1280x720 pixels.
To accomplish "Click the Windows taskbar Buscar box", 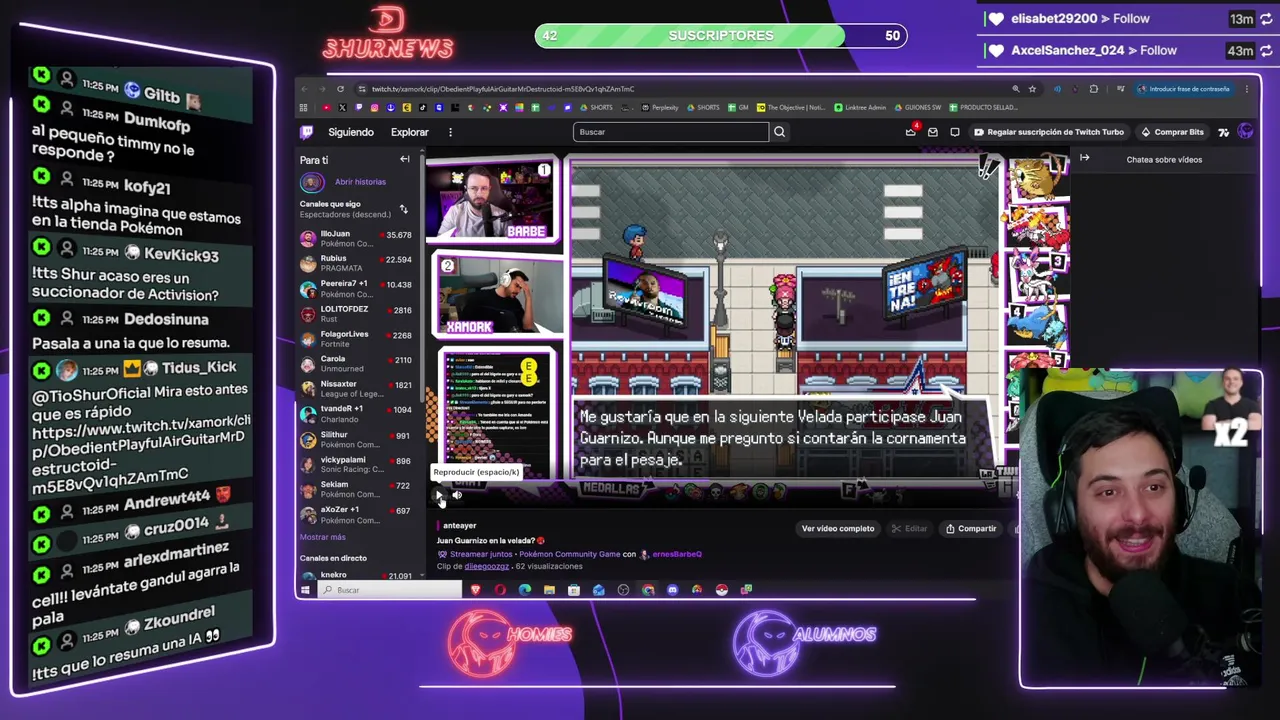I will pos(391,590).
